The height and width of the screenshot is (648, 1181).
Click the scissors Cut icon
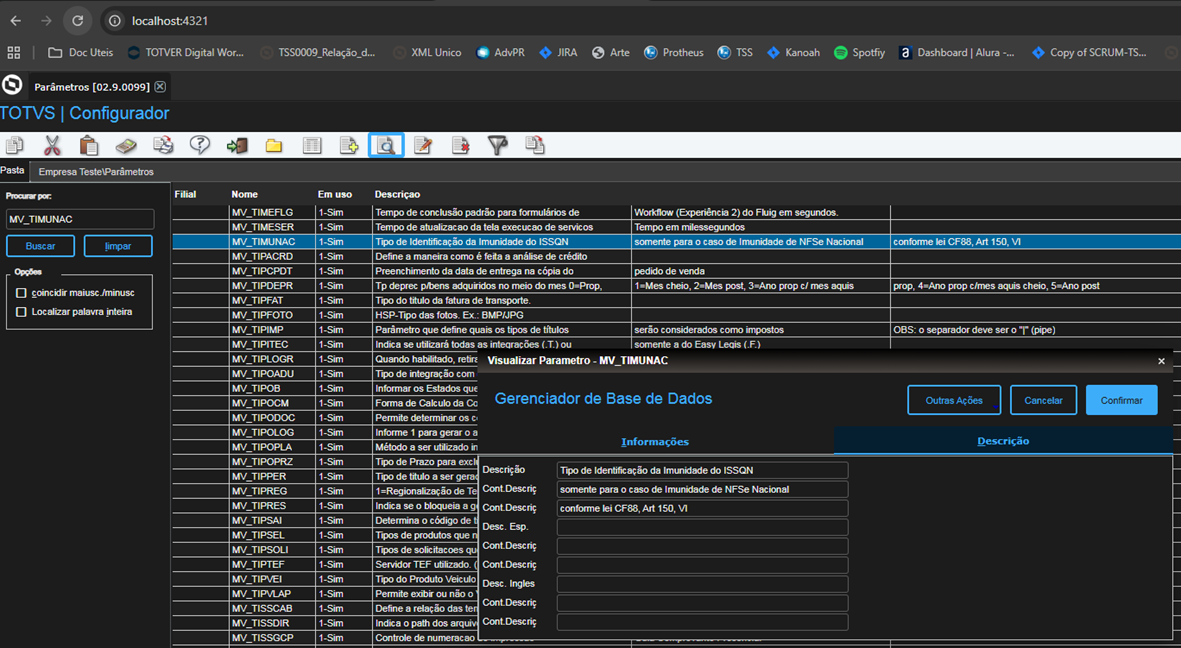pos(52,145)
